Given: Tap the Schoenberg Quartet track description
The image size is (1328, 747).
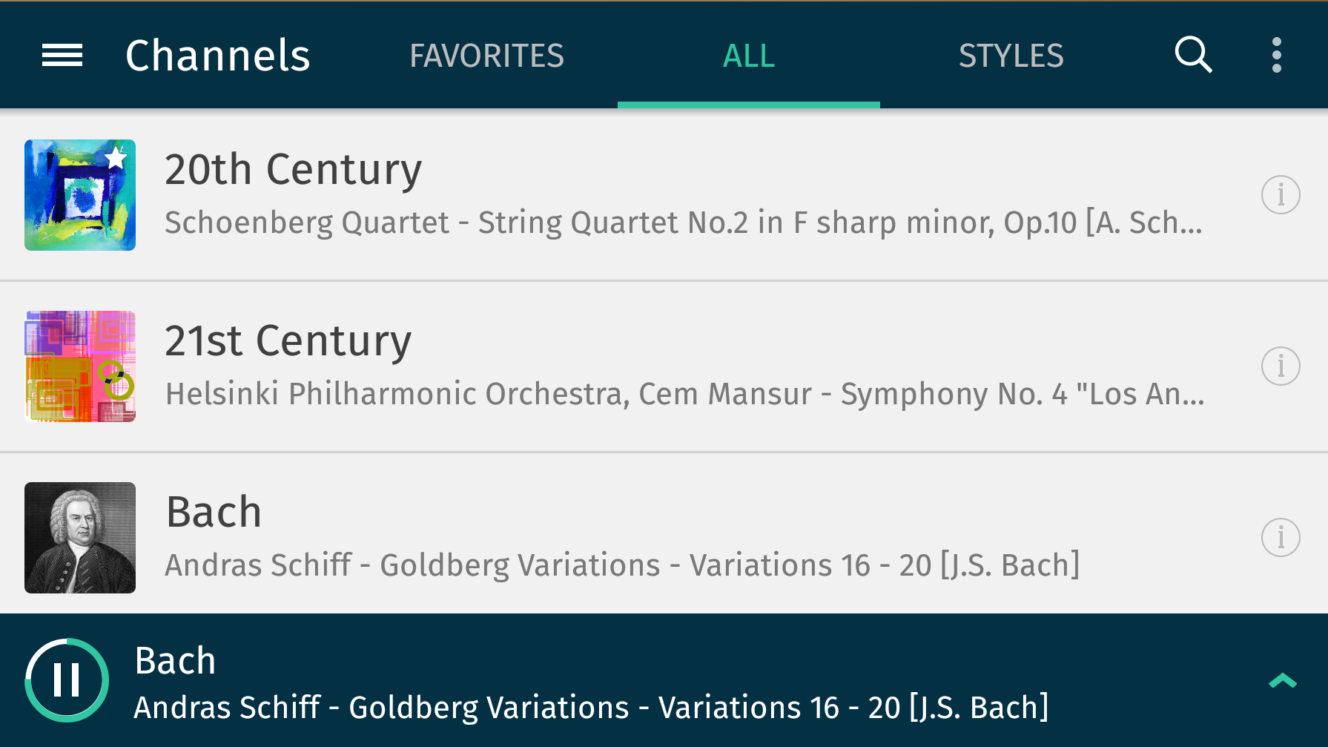Looking at the screenshot, I should pyautogui.click(x=684, y=223).
